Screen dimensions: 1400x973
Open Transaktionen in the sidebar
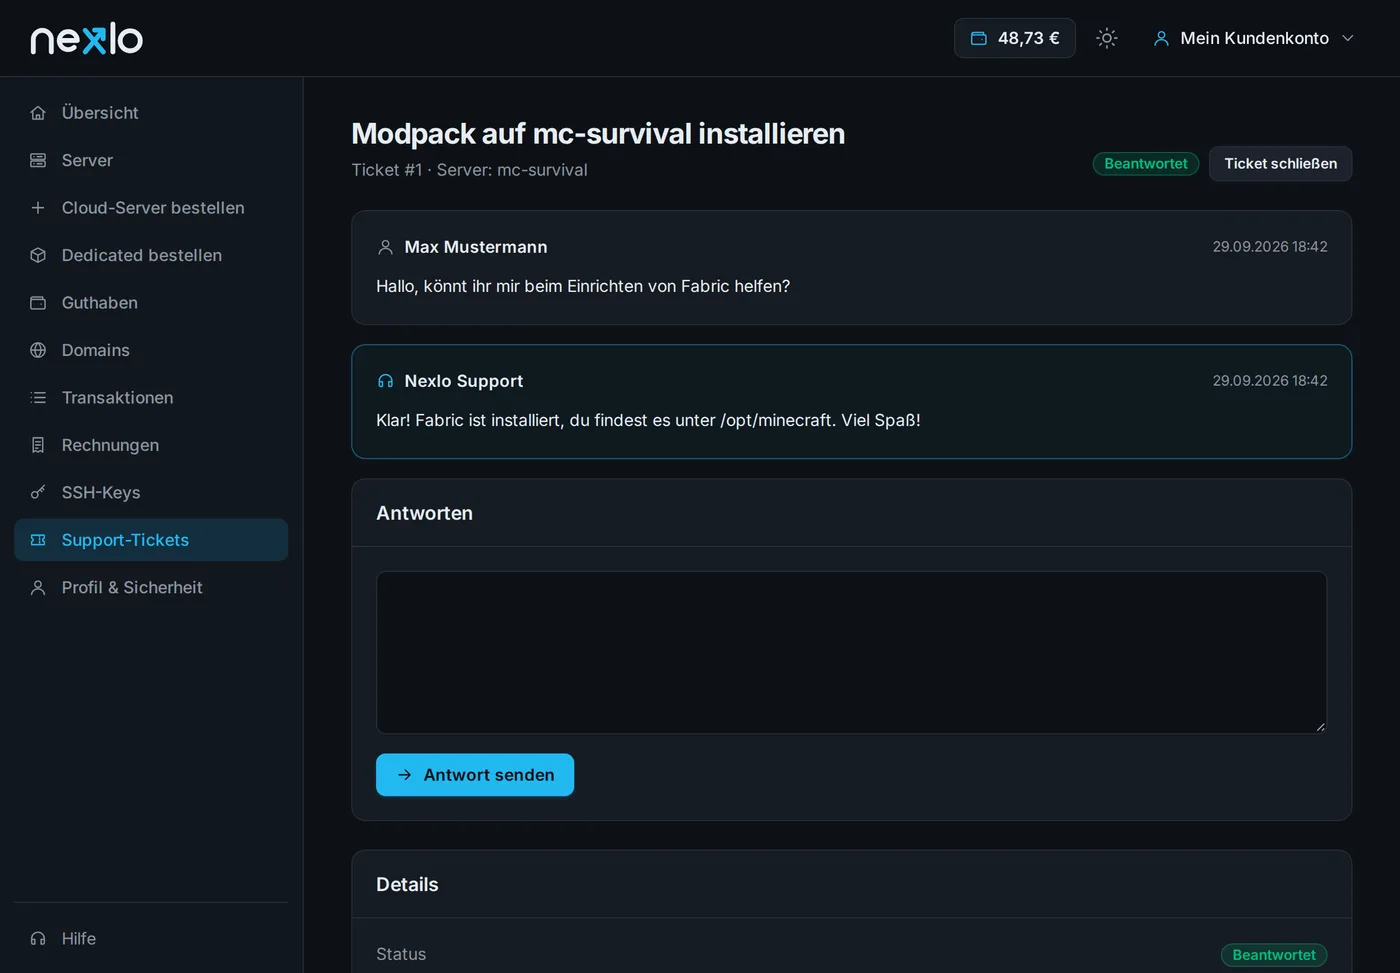pos(151,398)
